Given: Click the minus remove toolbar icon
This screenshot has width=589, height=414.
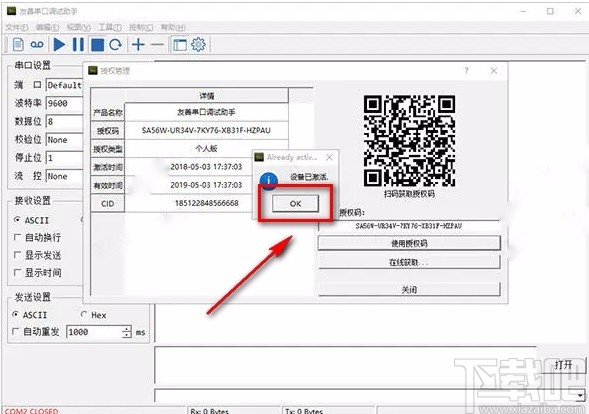Looking at the screenshot, I should pyautogui.click(x=157, y=45).
